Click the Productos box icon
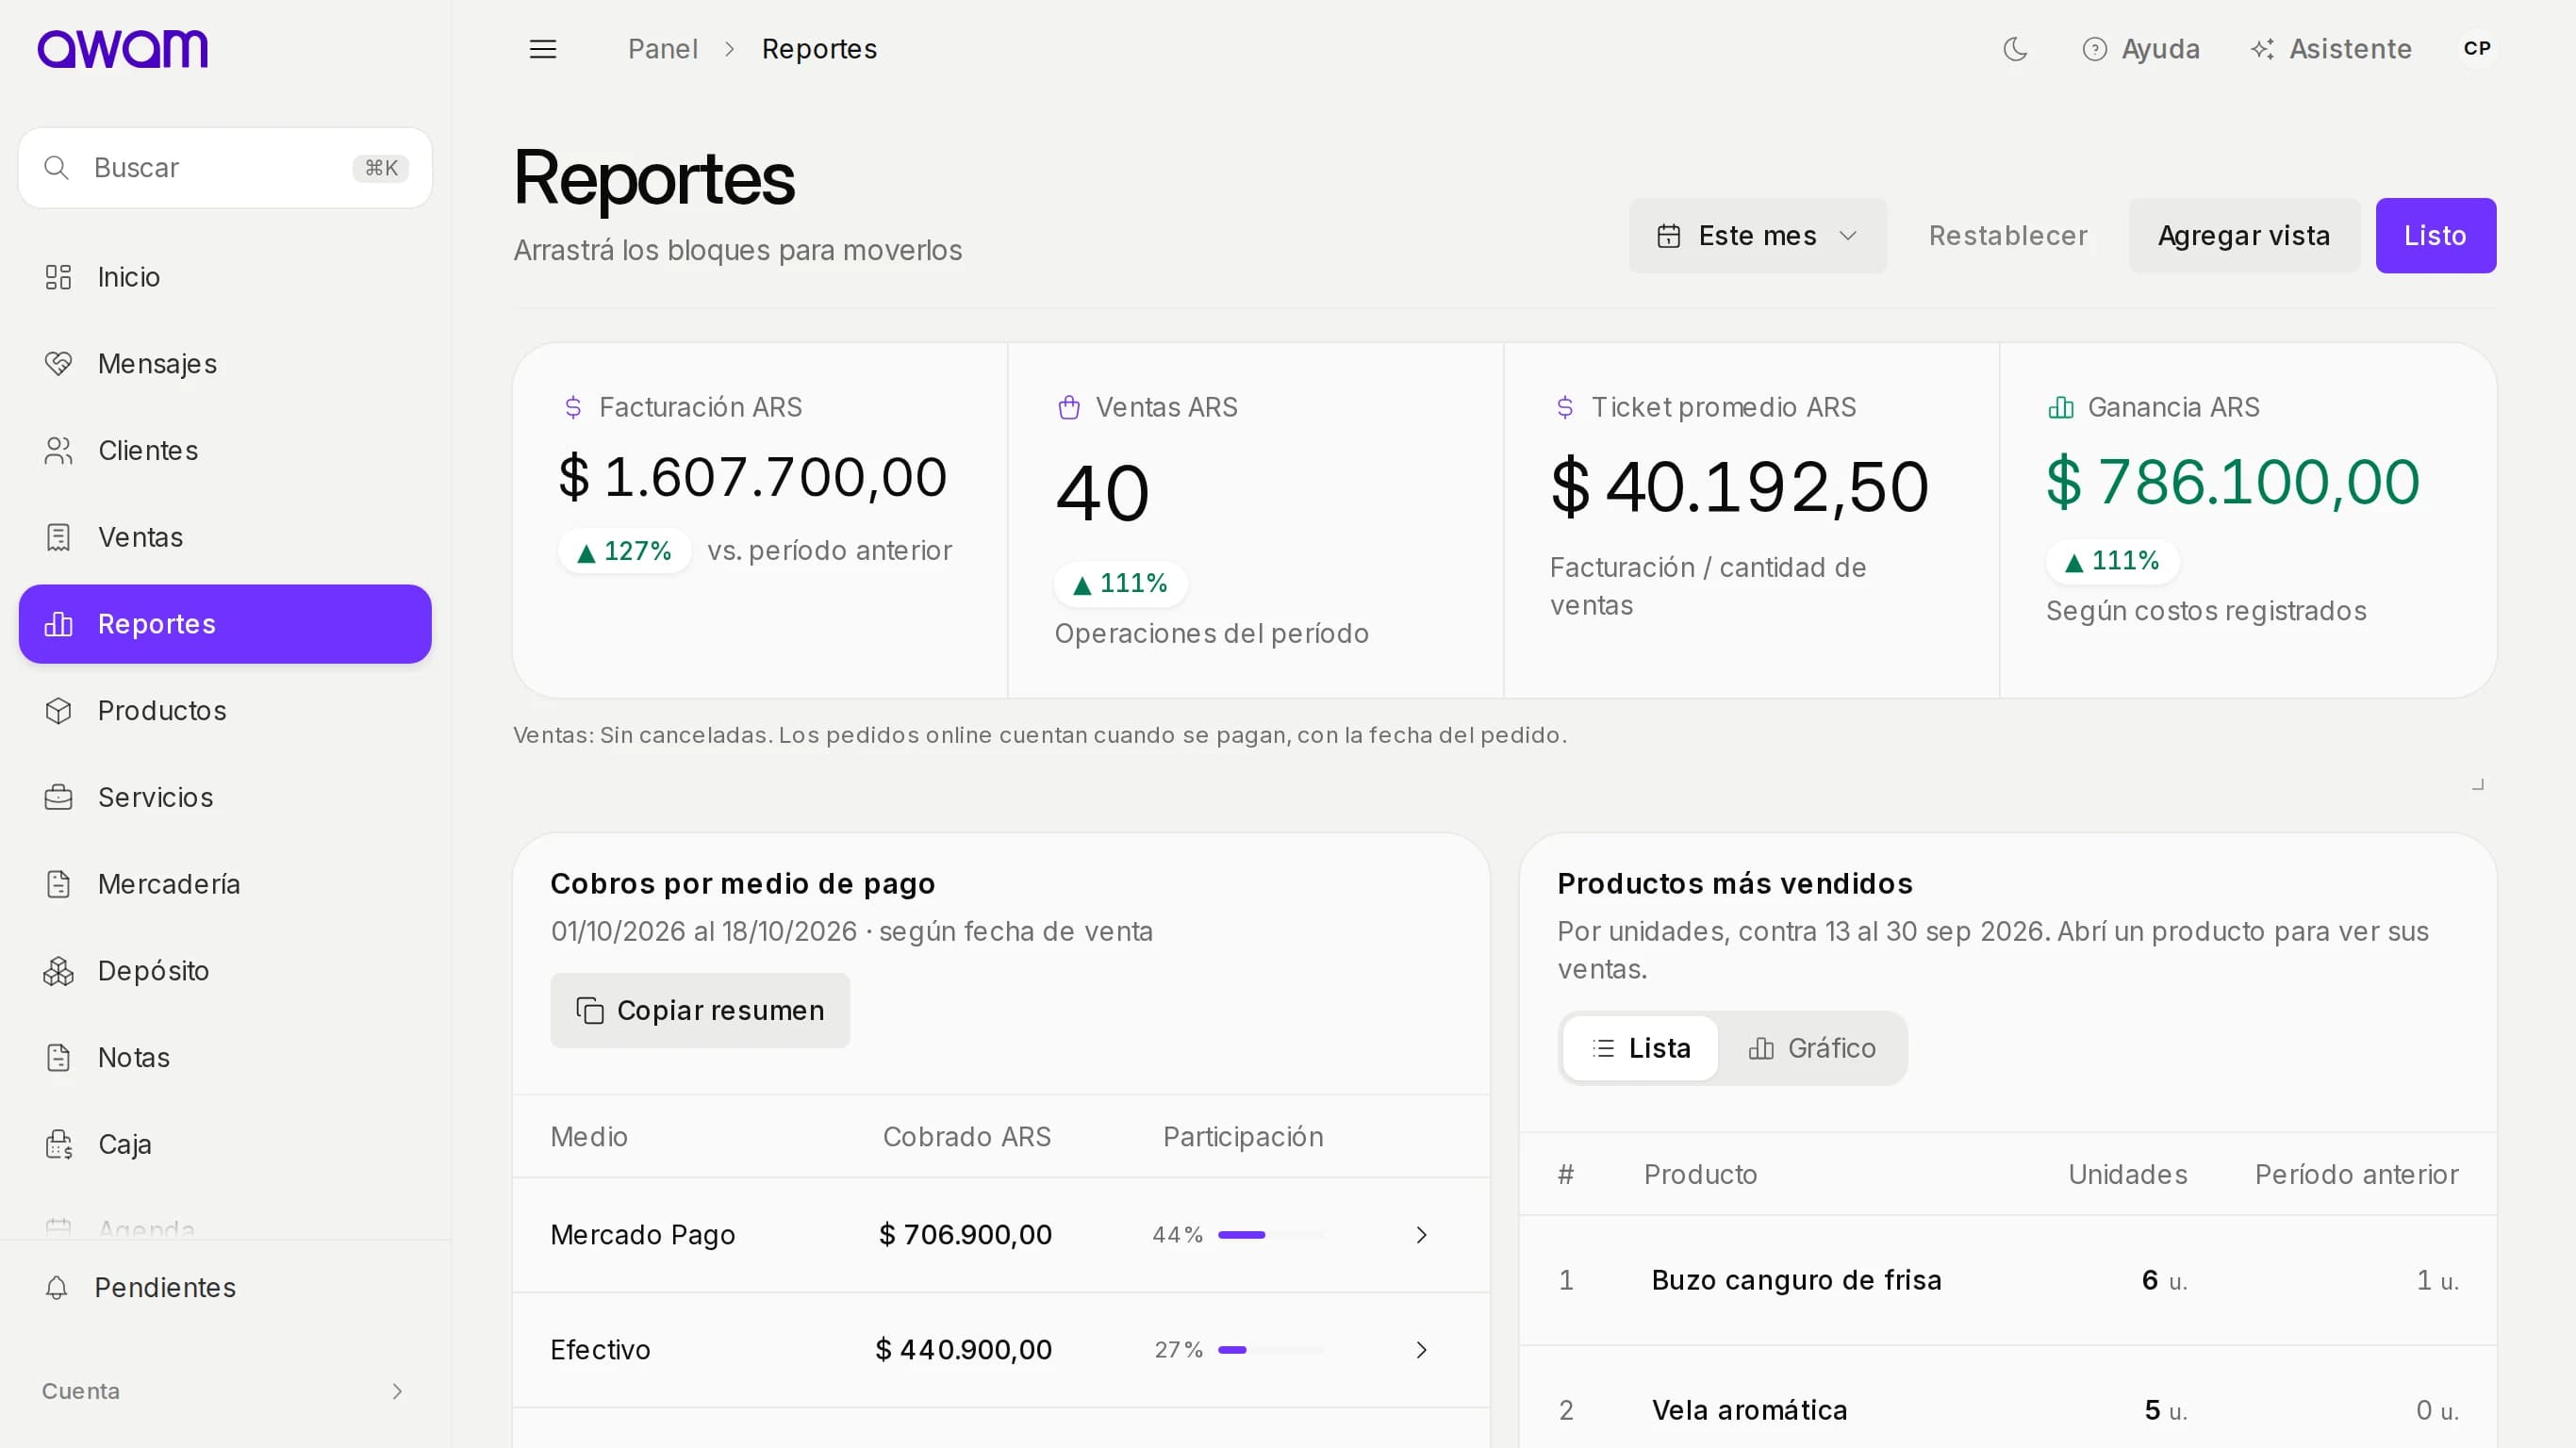The width and height of the screenshot is (2576, 1448). point(59,711)
